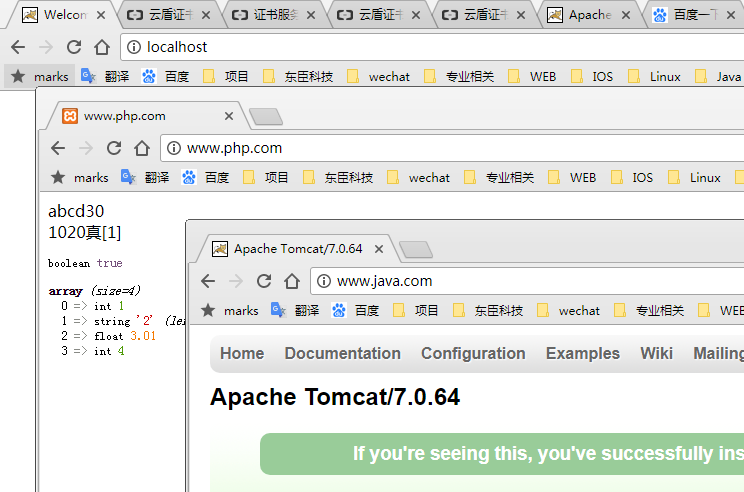Reload the localhost page
The height and width of the screenshot is (492, 744).
[74, 47]
